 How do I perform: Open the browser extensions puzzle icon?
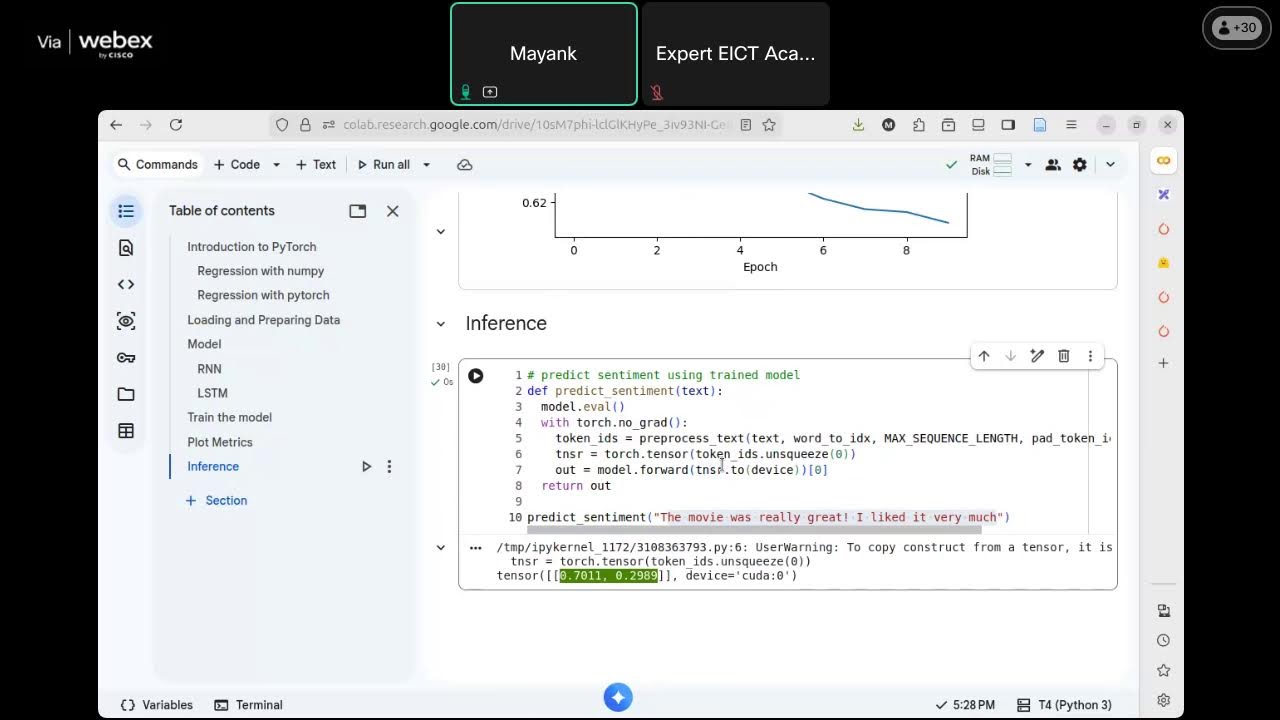click(918, 125)
